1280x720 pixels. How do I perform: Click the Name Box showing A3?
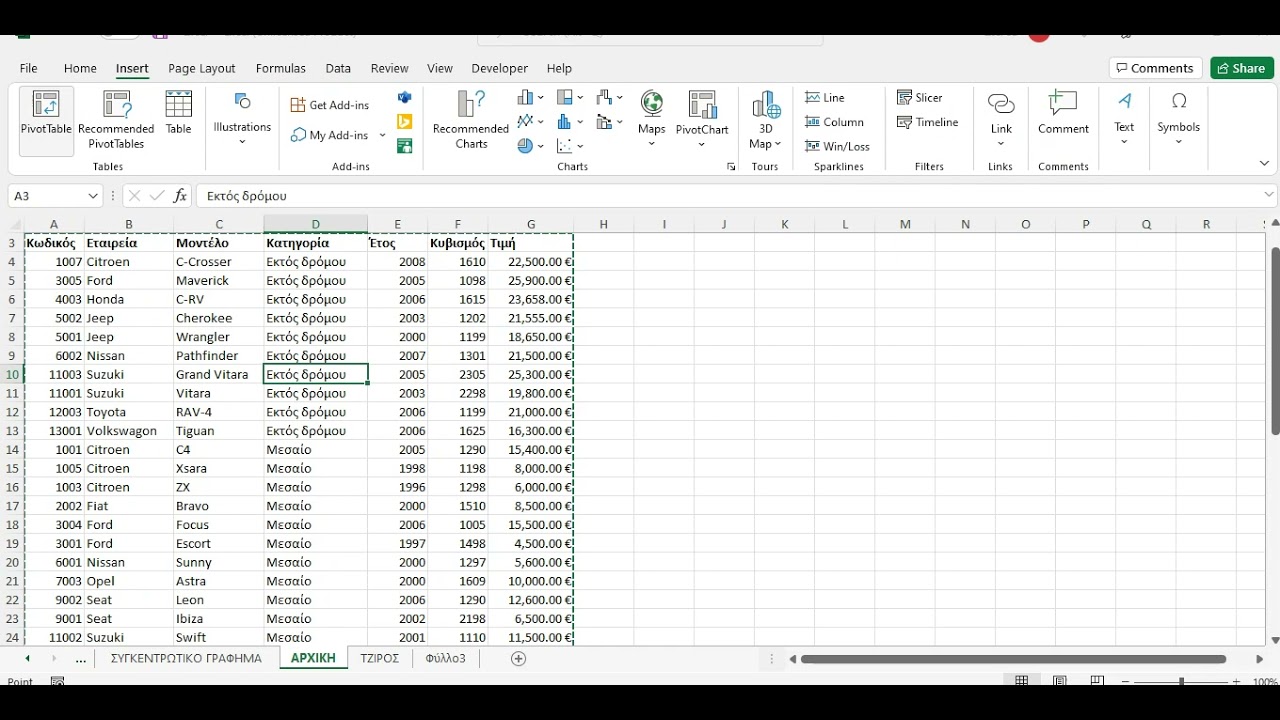[47, 196]
